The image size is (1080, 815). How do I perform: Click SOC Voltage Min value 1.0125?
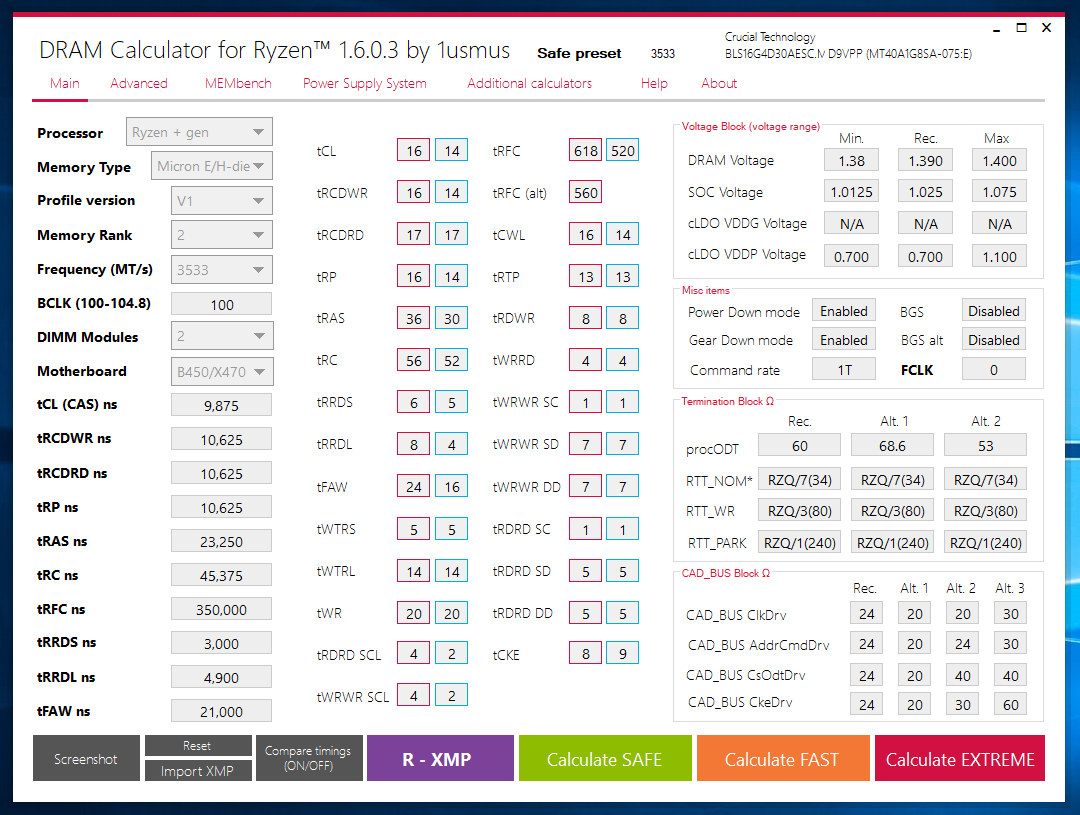pos(851,192)
